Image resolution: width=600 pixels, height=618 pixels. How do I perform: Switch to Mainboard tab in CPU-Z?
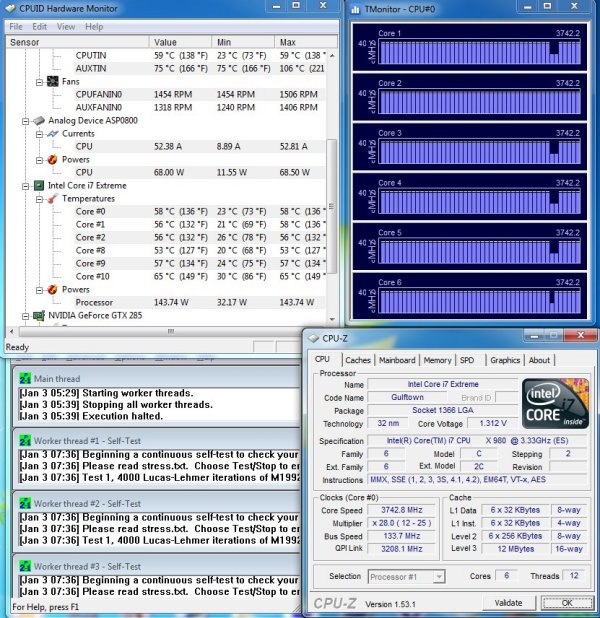coord(397,360)
